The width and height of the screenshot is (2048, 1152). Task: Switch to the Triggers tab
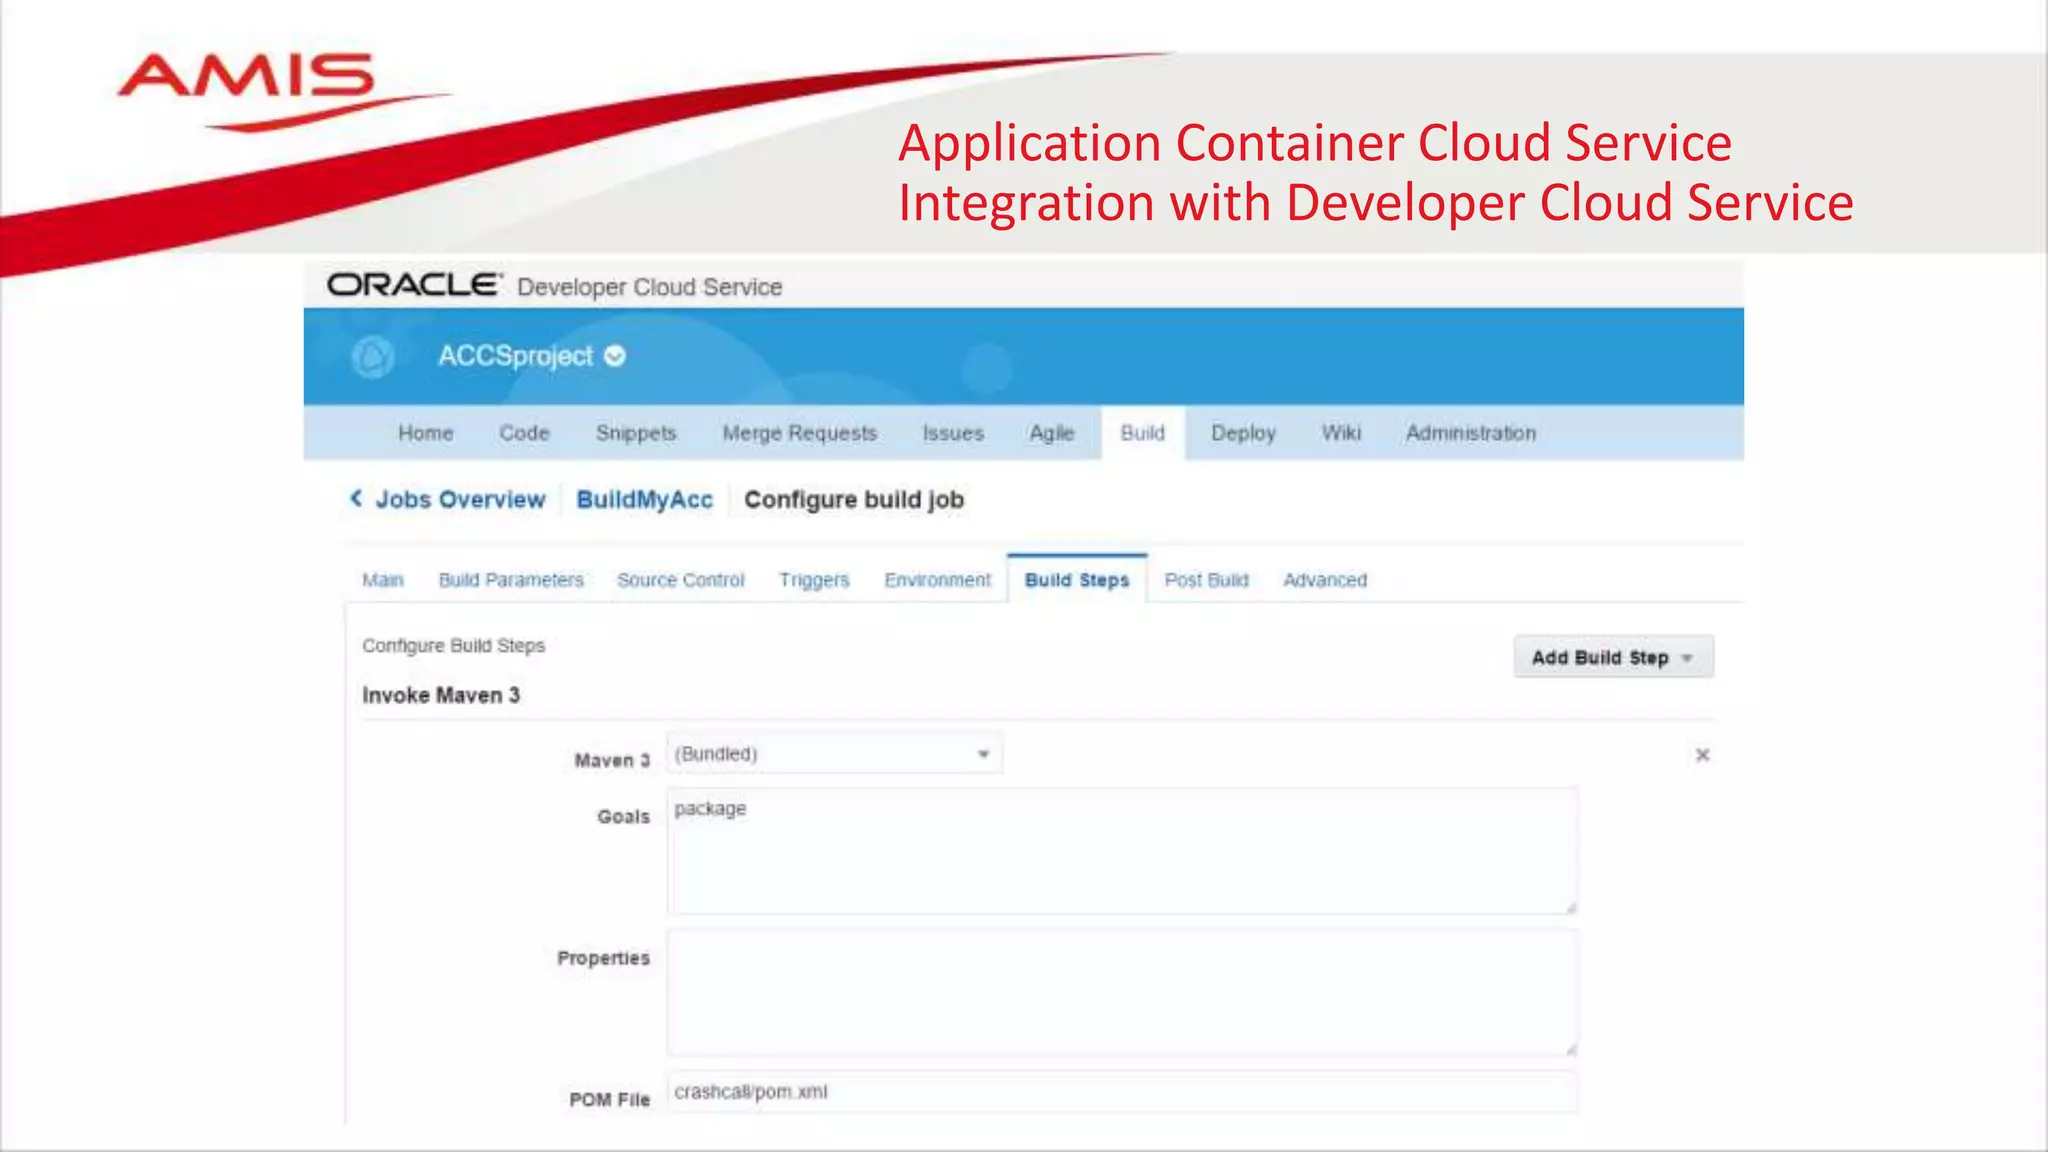click(814, 580)
